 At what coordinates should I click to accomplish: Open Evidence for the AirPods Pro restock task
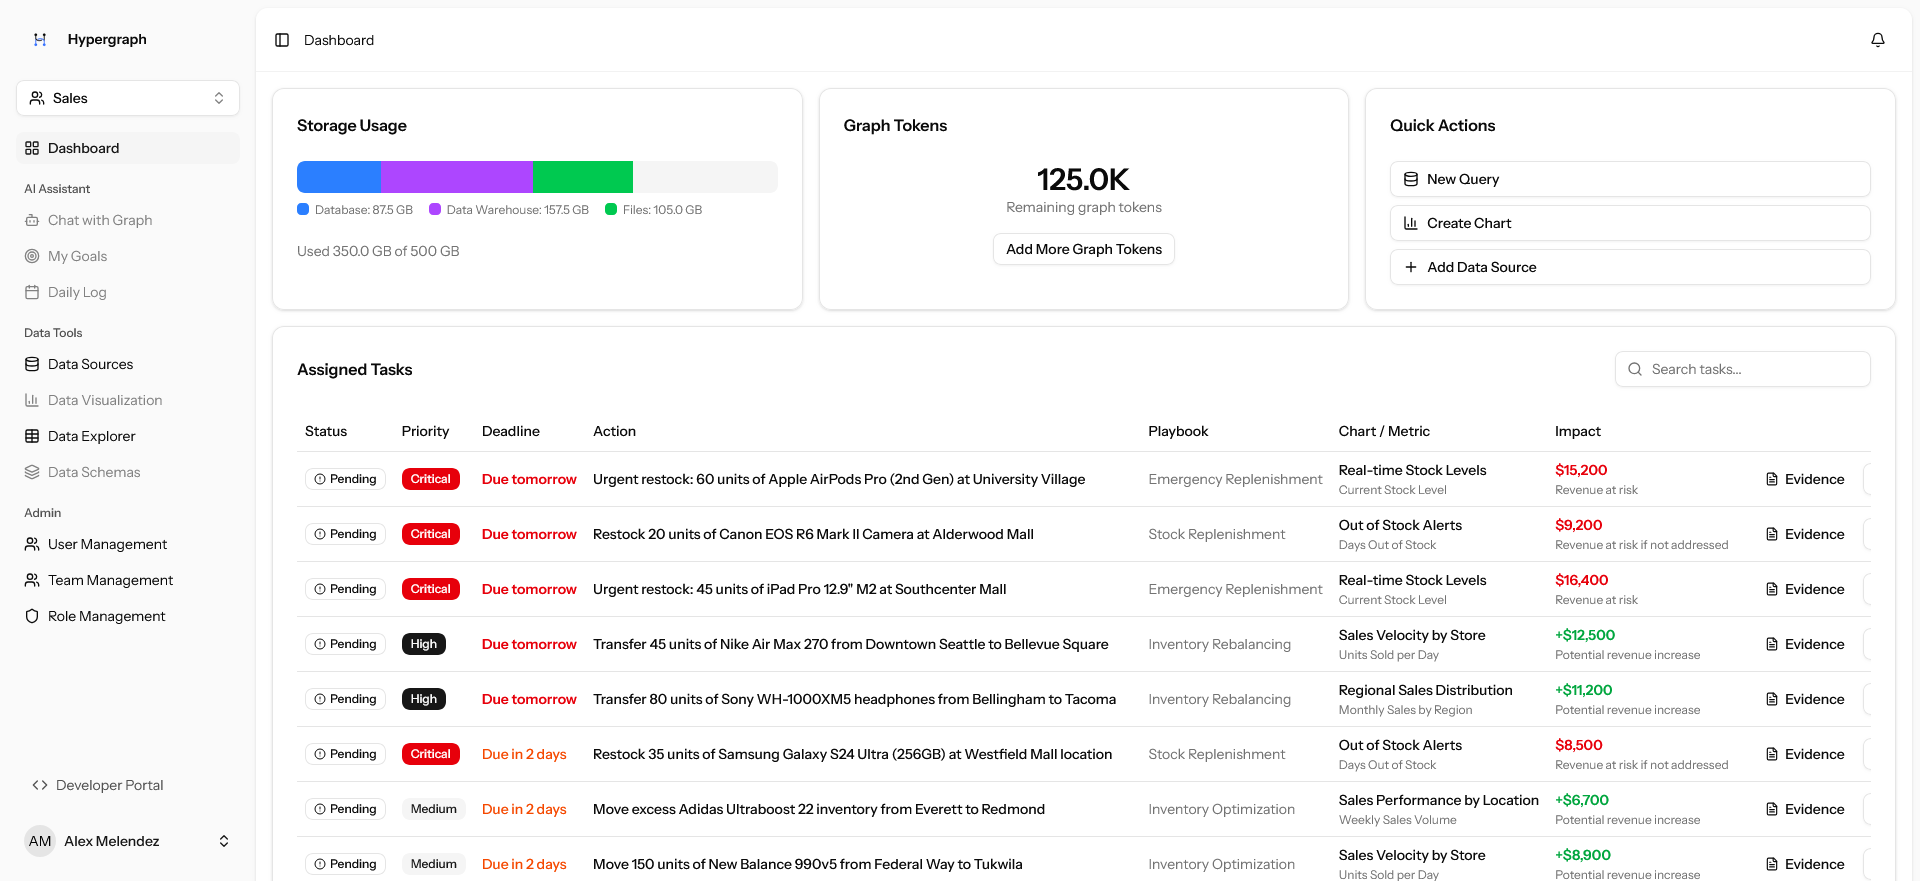(x=1805, y=479)
